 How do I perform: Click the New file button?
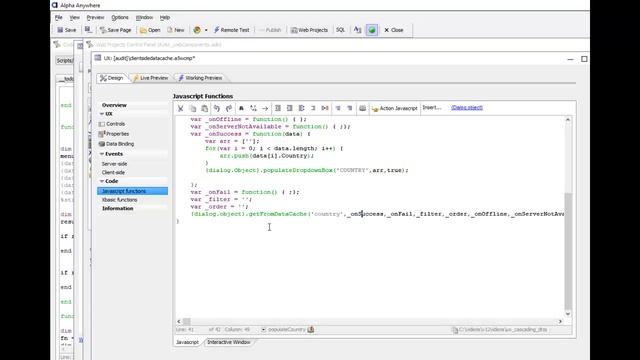coord(176,30)
